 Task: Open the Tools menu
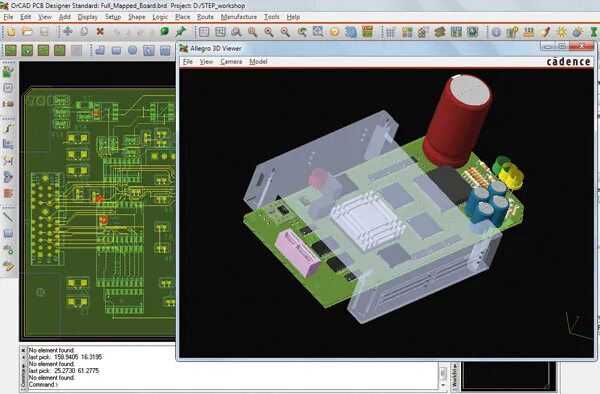click(x=272, y=17)
